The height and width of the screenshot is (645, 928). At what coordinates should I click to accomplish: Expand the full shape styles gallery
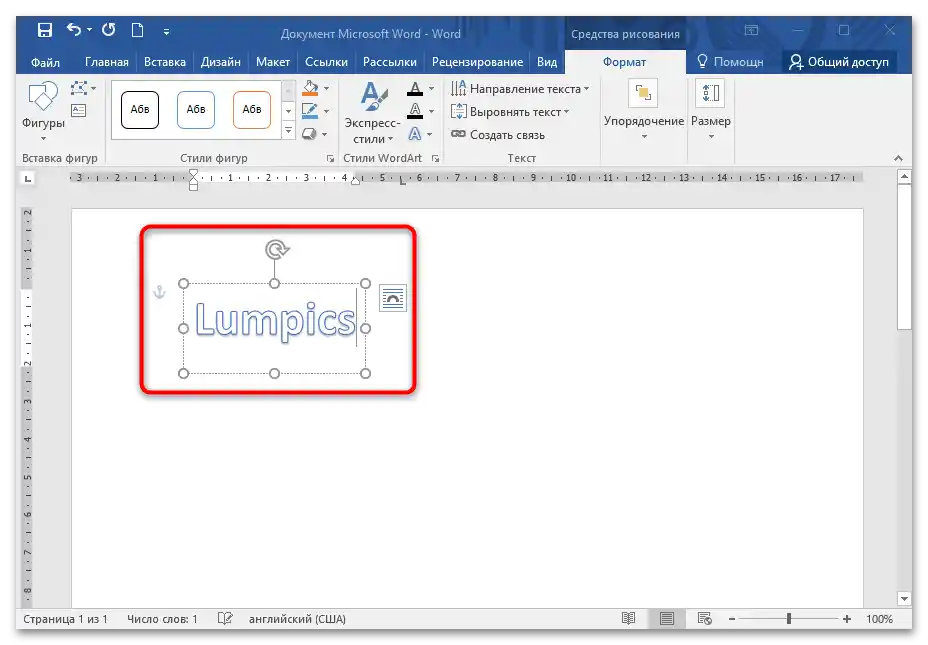(288, 130)
